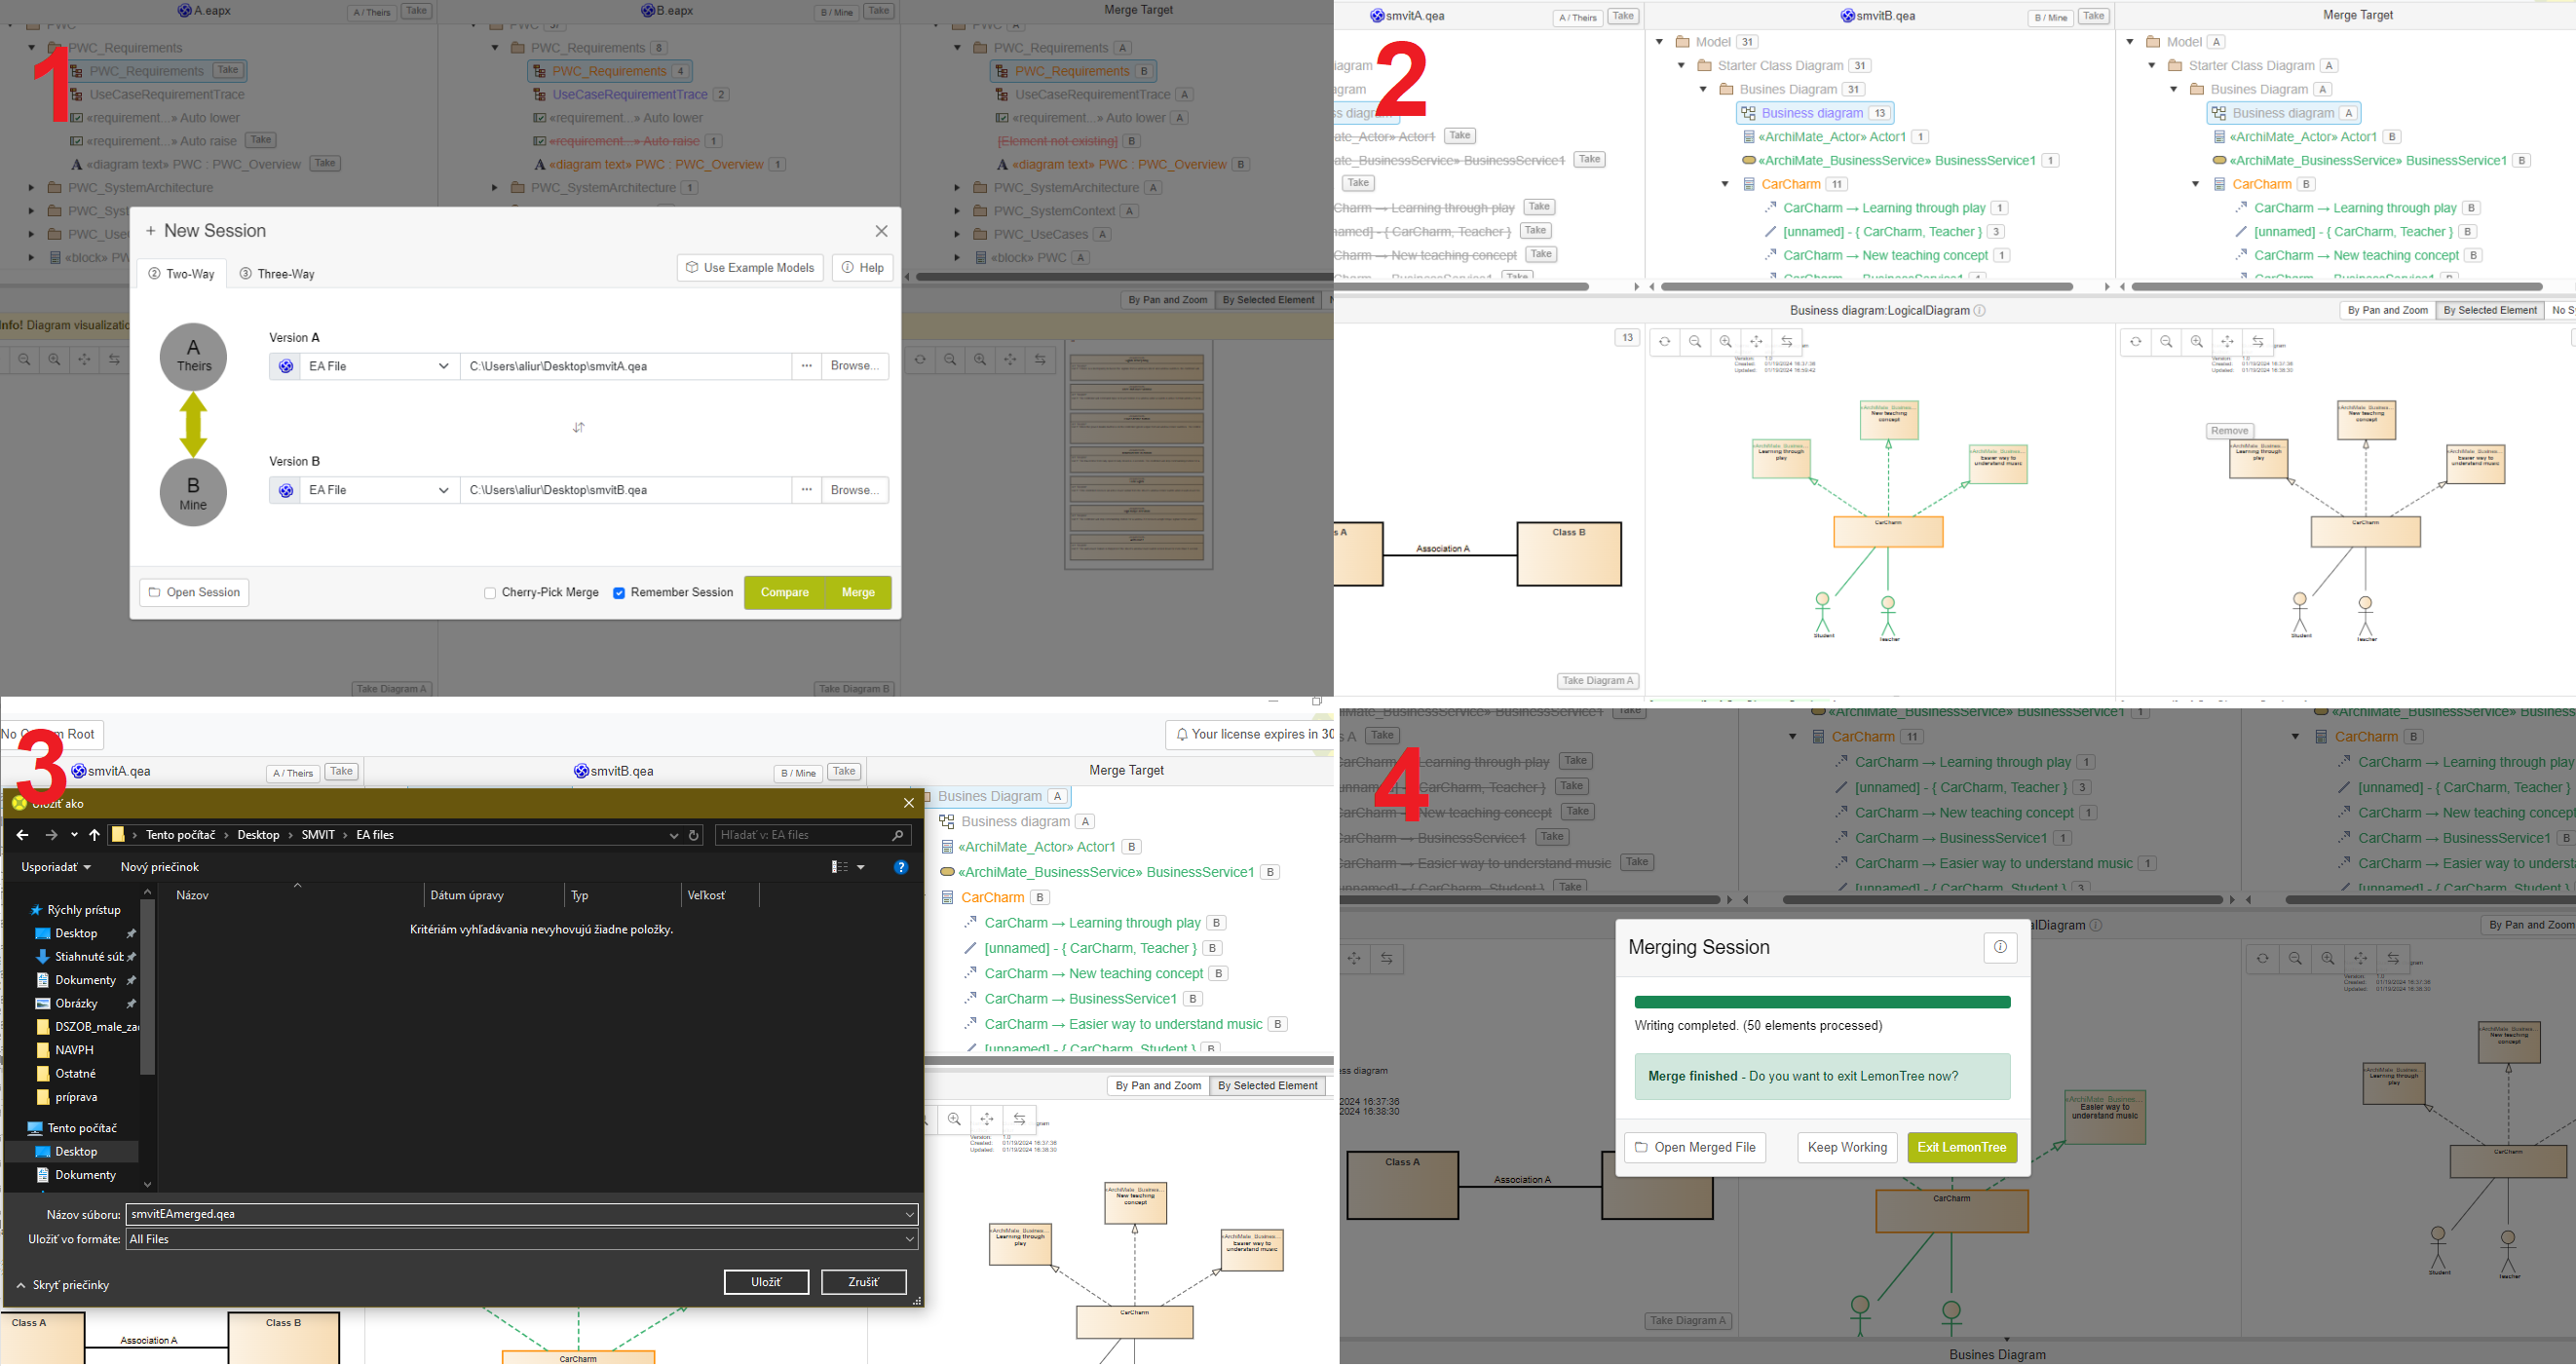The width and height of the screenshot is (2576, 1366).
Task: Zoom in using toolbar beside the 13 badge
Action: (1726, 342)
